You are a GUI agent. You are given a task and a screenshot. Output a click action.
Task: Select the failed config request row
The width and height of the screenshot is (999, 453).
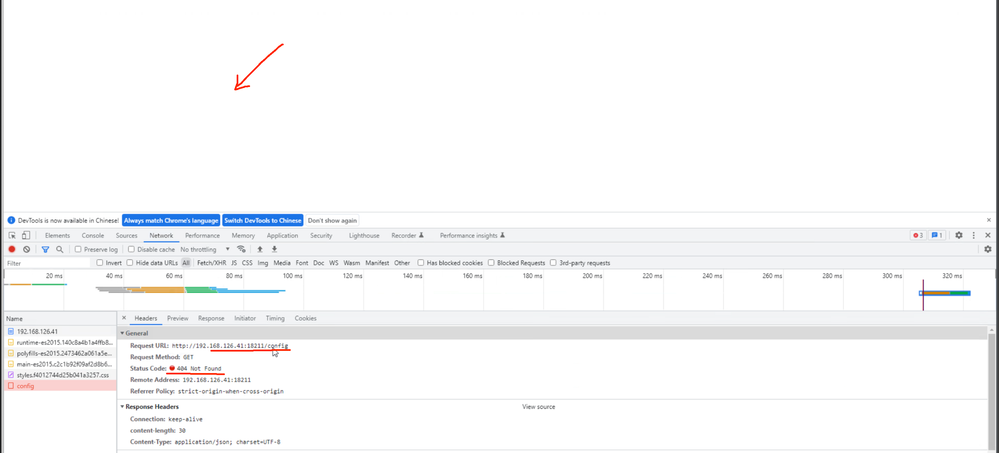click(60, 386)
